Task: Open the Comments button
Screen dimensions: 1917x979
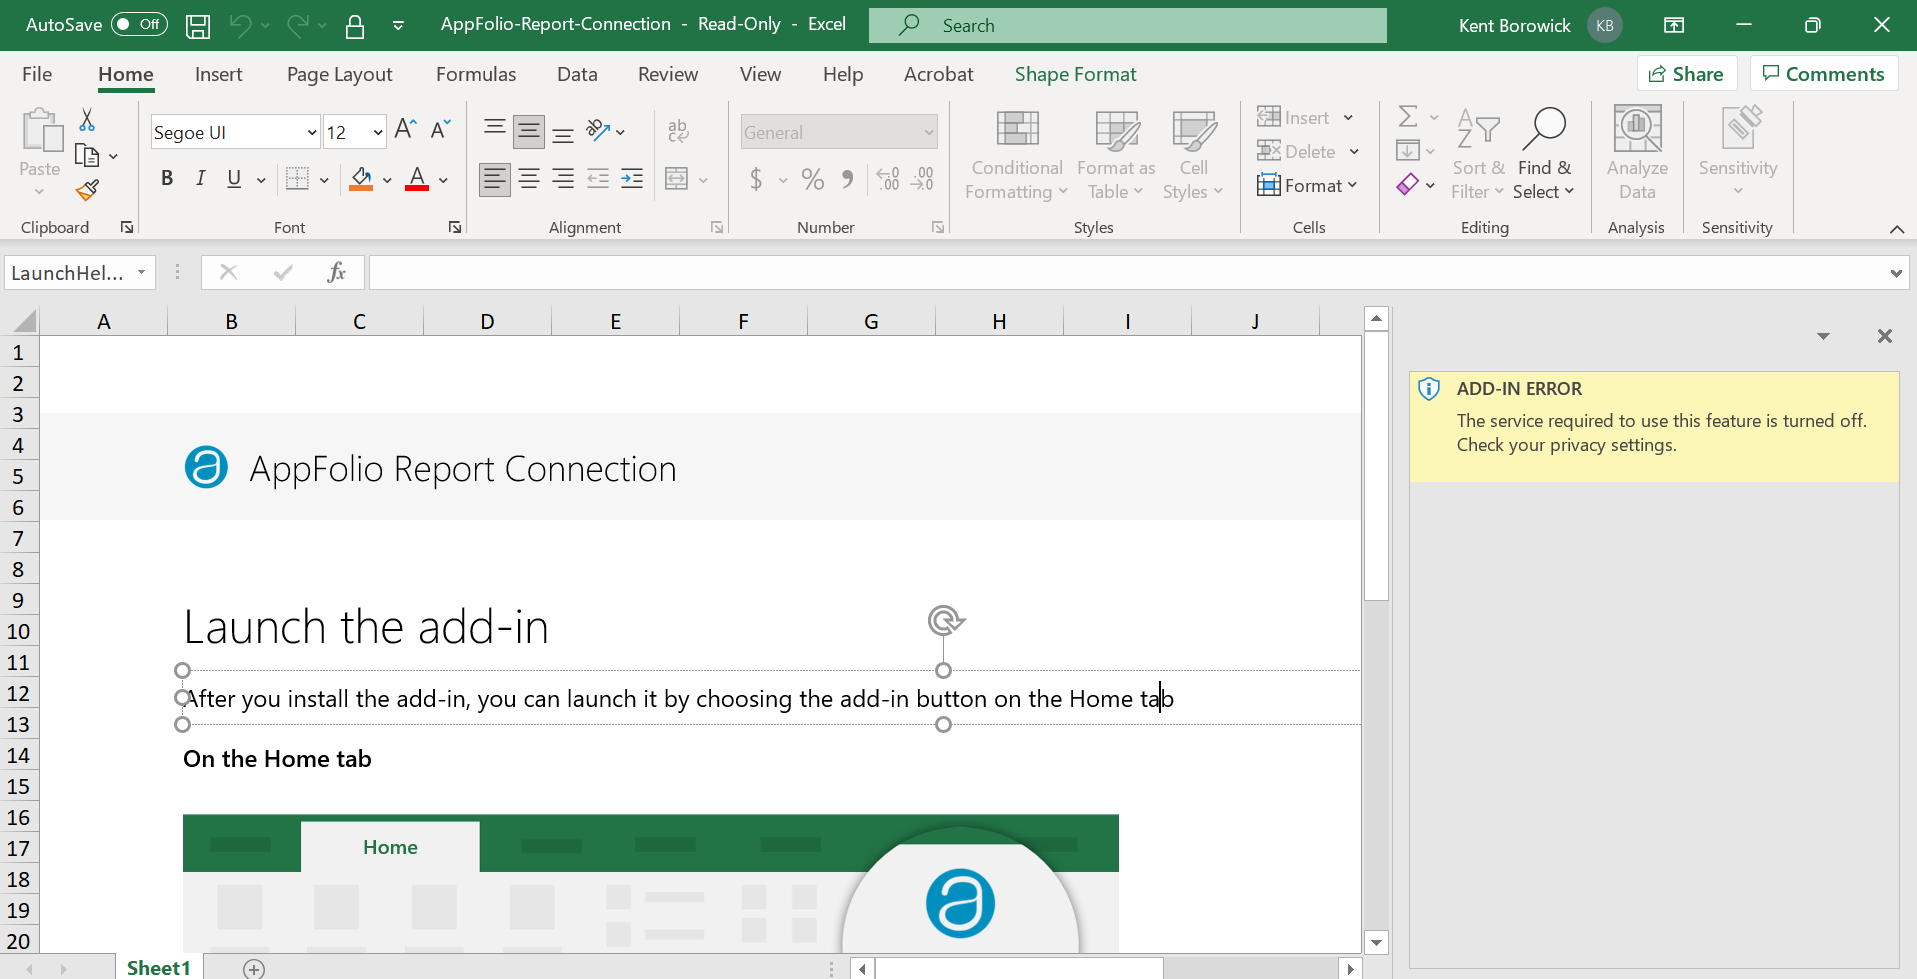Action: (1823, 74)
